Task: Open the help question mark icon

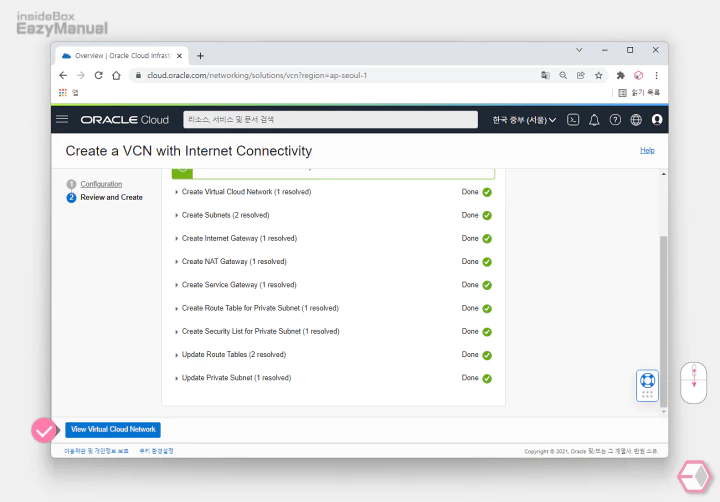Action: 615,120
